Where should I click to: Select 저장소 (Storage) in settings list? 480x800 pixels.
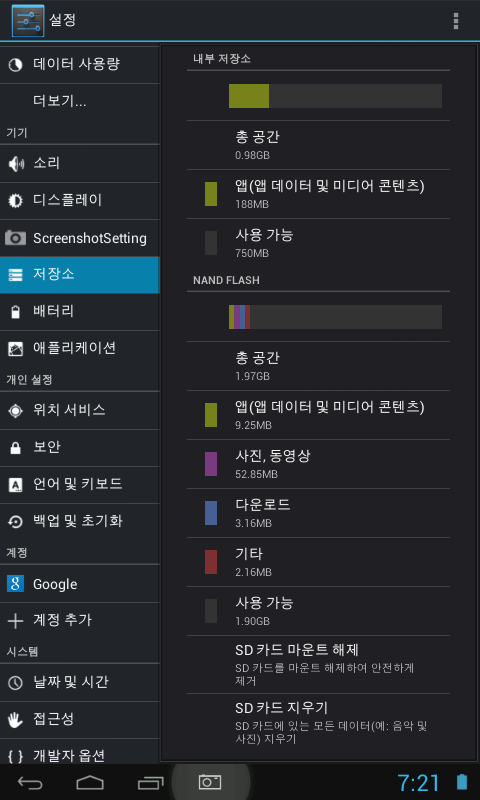tap(80, 274)
